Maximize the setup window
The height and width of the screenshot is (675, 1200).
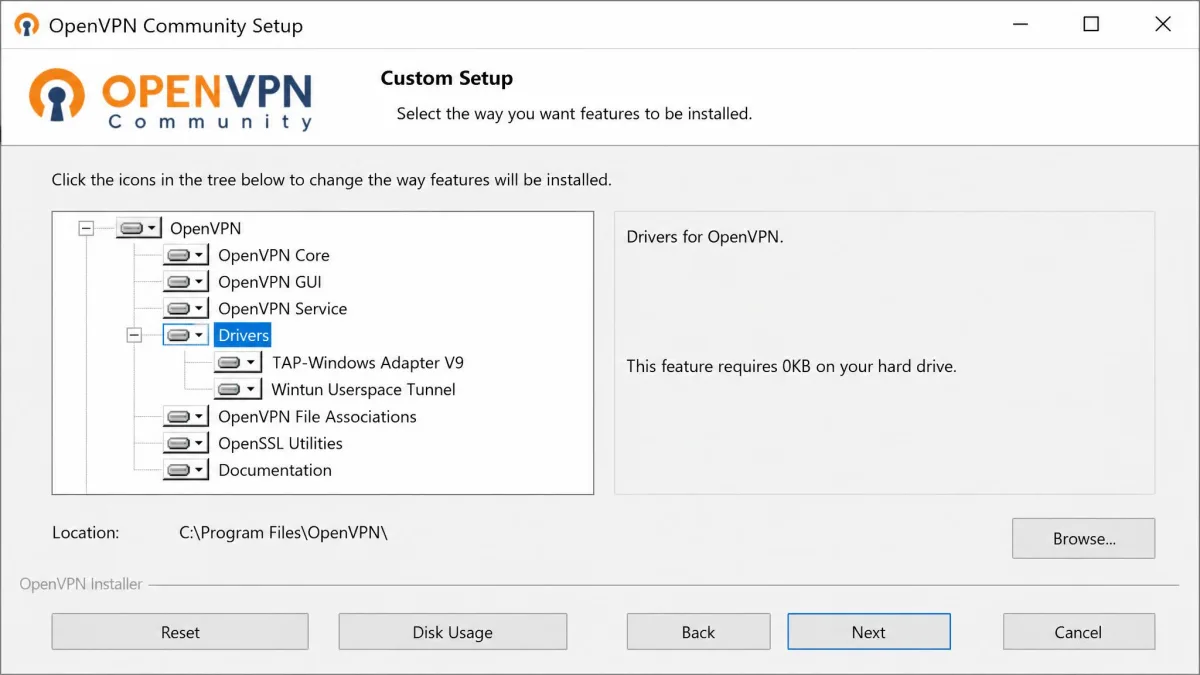[1091, 25]
